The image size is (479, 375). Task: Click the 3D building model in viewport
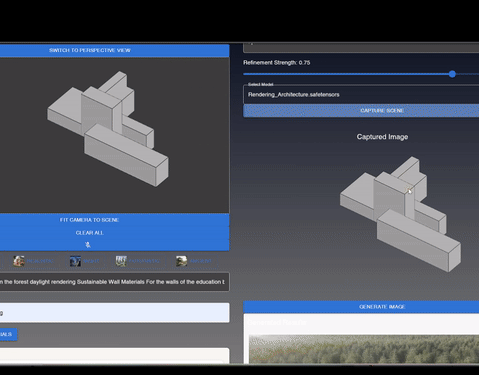[108, 129]
